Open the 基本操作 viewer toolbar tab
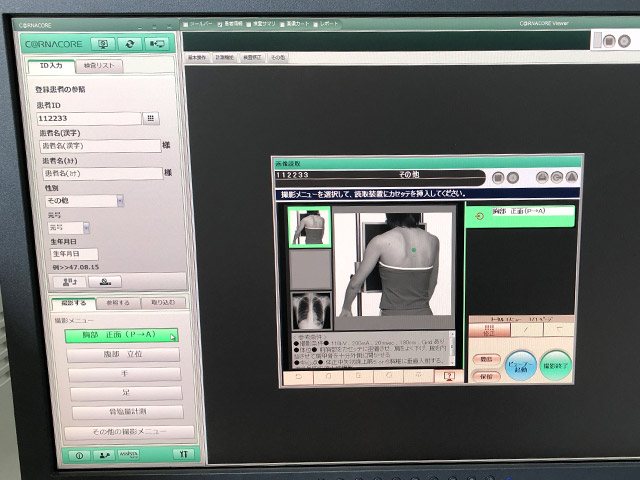The image size is (640, 480). point(197,58)
